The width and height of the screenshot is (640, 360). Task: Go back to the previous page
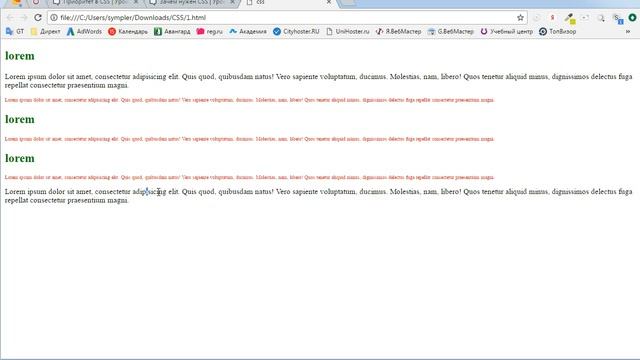pyautogui.click(x=10, y=18)
